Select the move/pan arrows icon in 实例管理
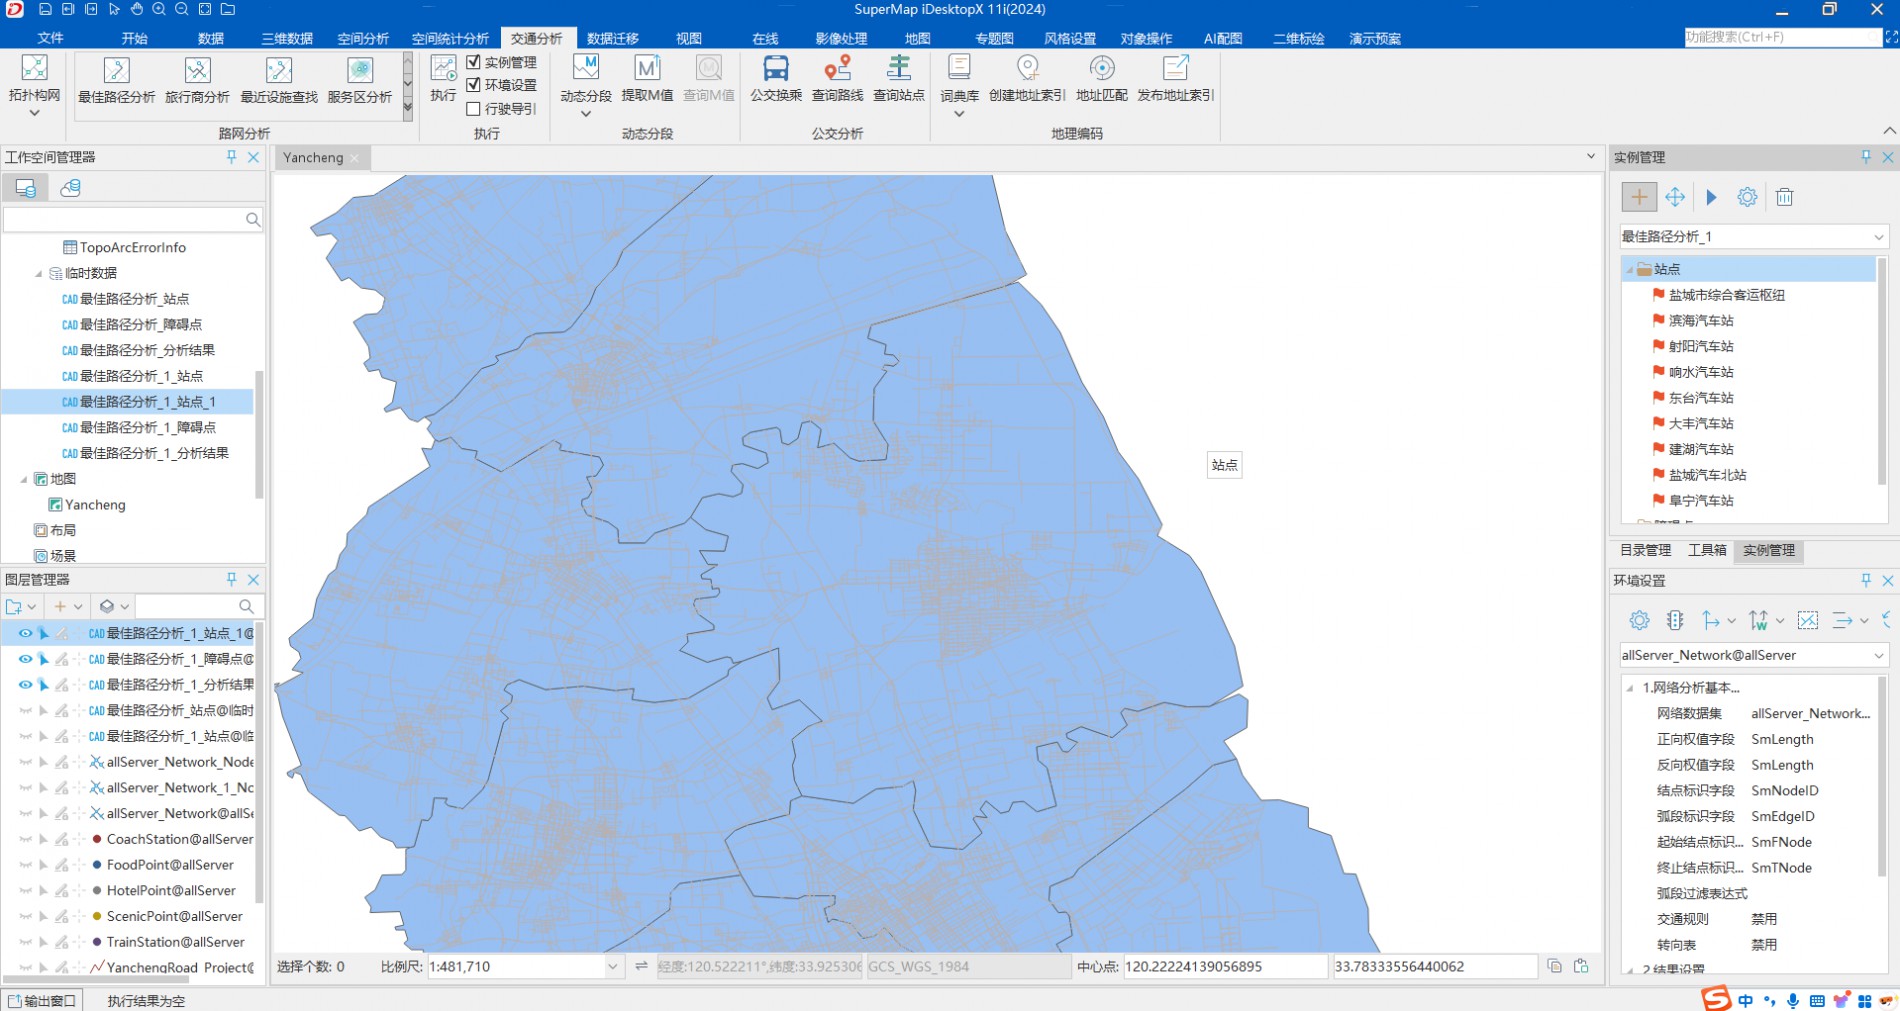1900x1011 pixels. [1675, 197]
